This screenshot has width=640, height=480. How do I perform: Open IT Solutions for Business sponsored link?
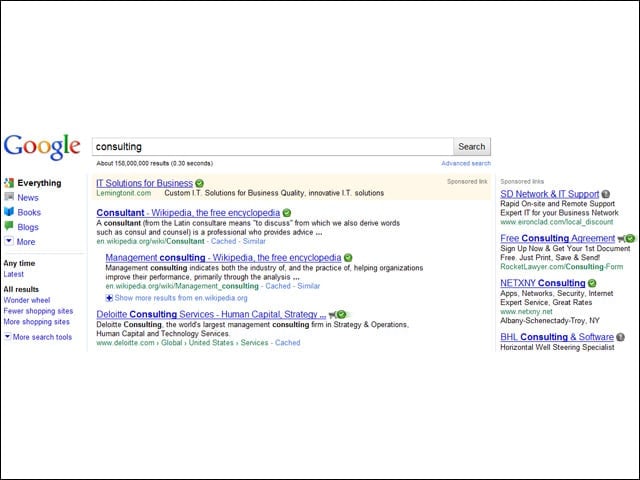click(x=144, y=183)
